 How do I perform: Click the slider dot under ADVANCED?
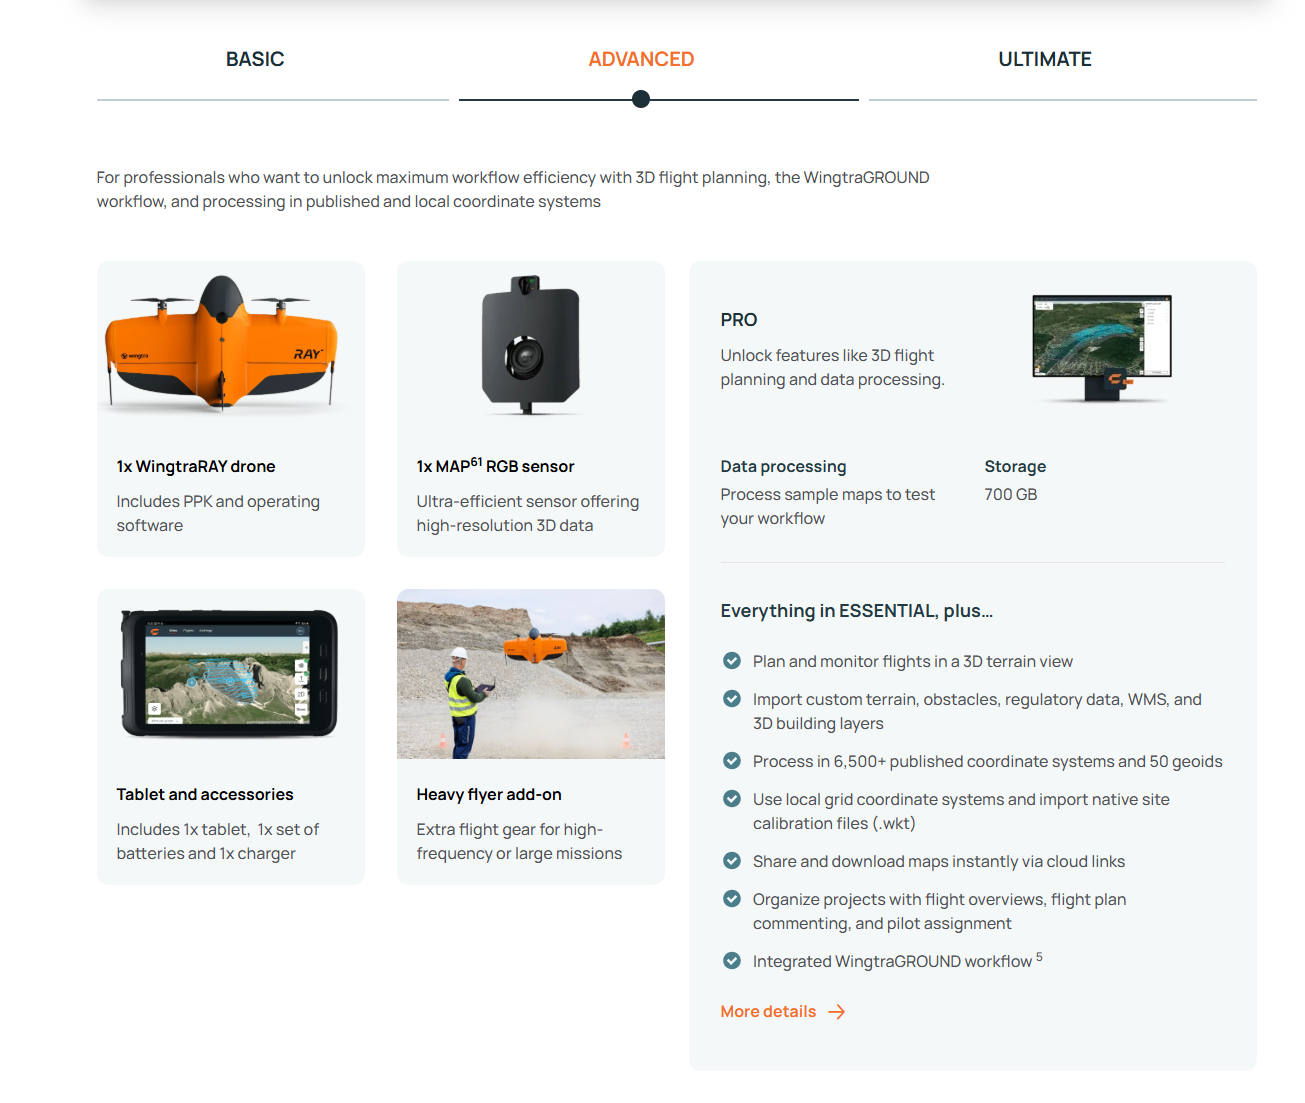(641, 99)
